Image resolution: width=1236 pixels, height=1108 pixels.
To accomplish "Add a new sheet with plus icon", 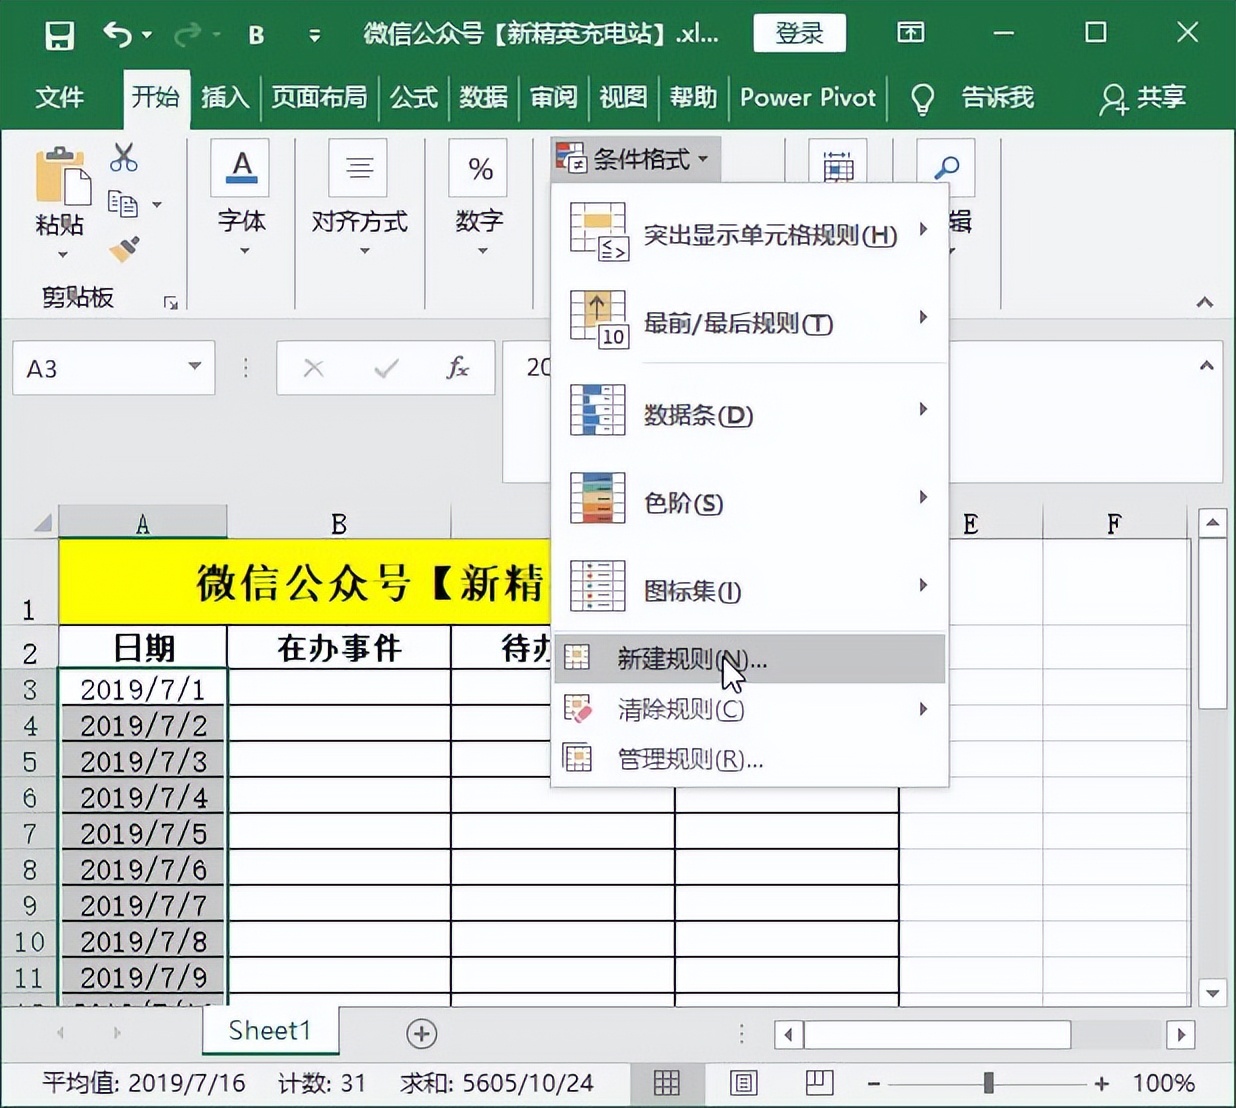I will tap(421, 1034).
